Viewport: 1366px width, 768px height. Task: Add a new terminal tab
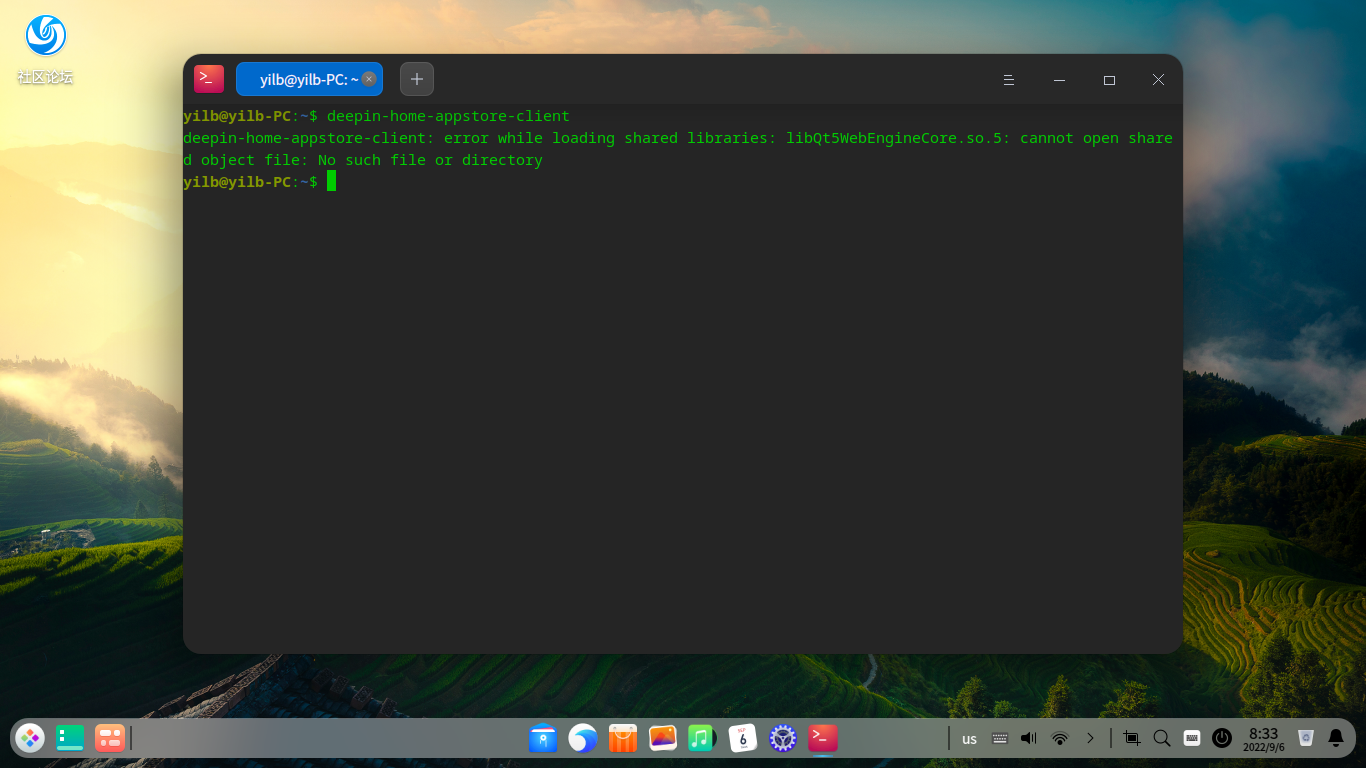point(417,79)
